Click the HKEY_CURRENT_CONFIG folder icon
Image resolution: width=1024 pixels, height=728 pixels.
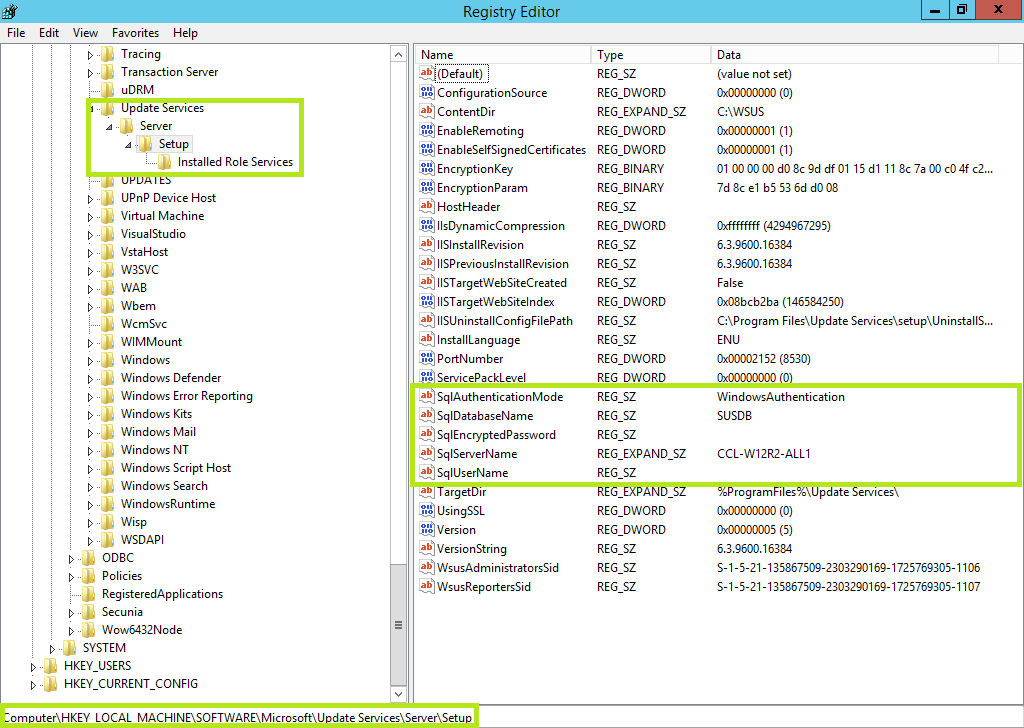(x=51, y=684)
